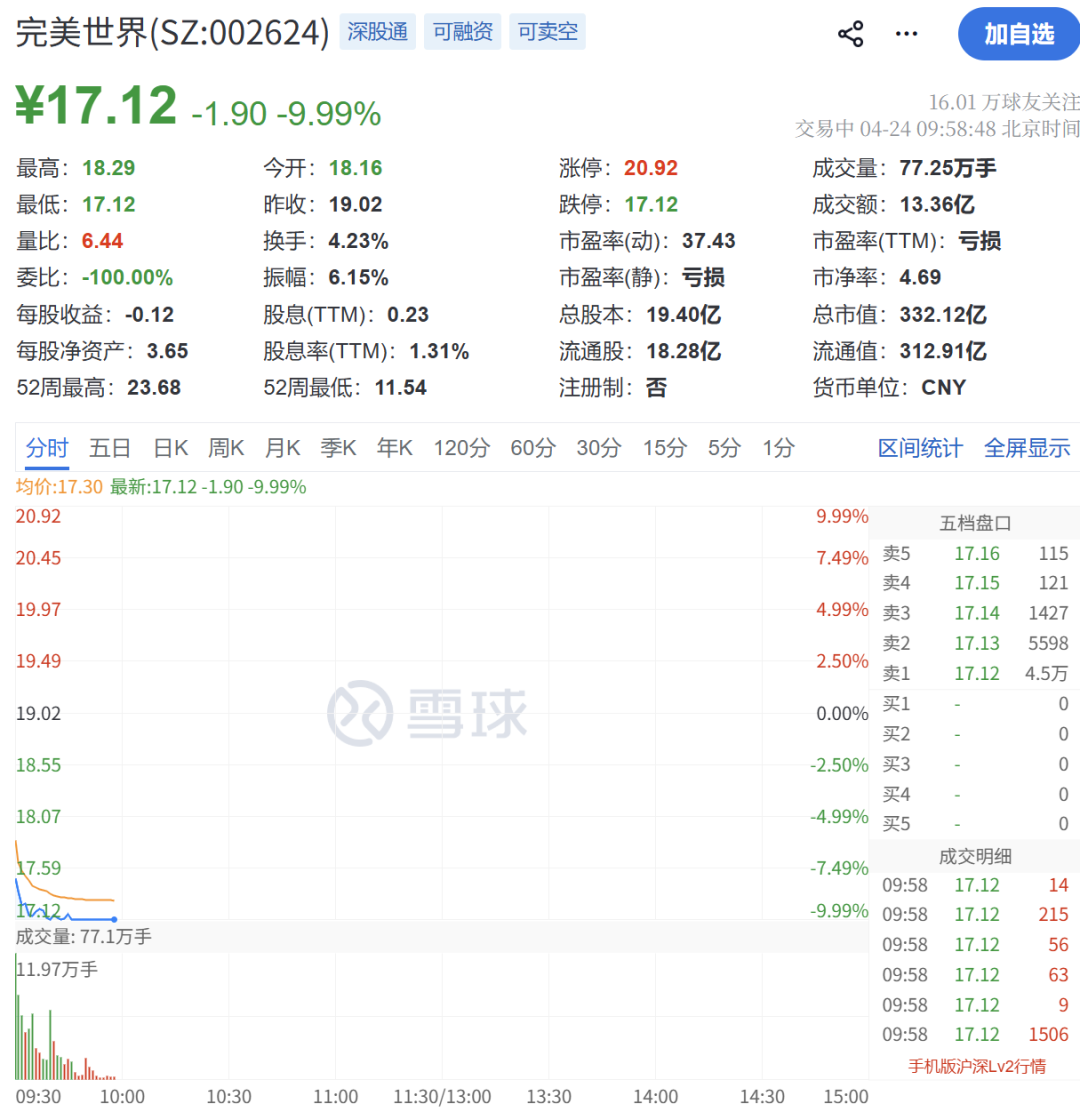
Task: Select the 月K monthly chart tab
Action: click(283, 448)
